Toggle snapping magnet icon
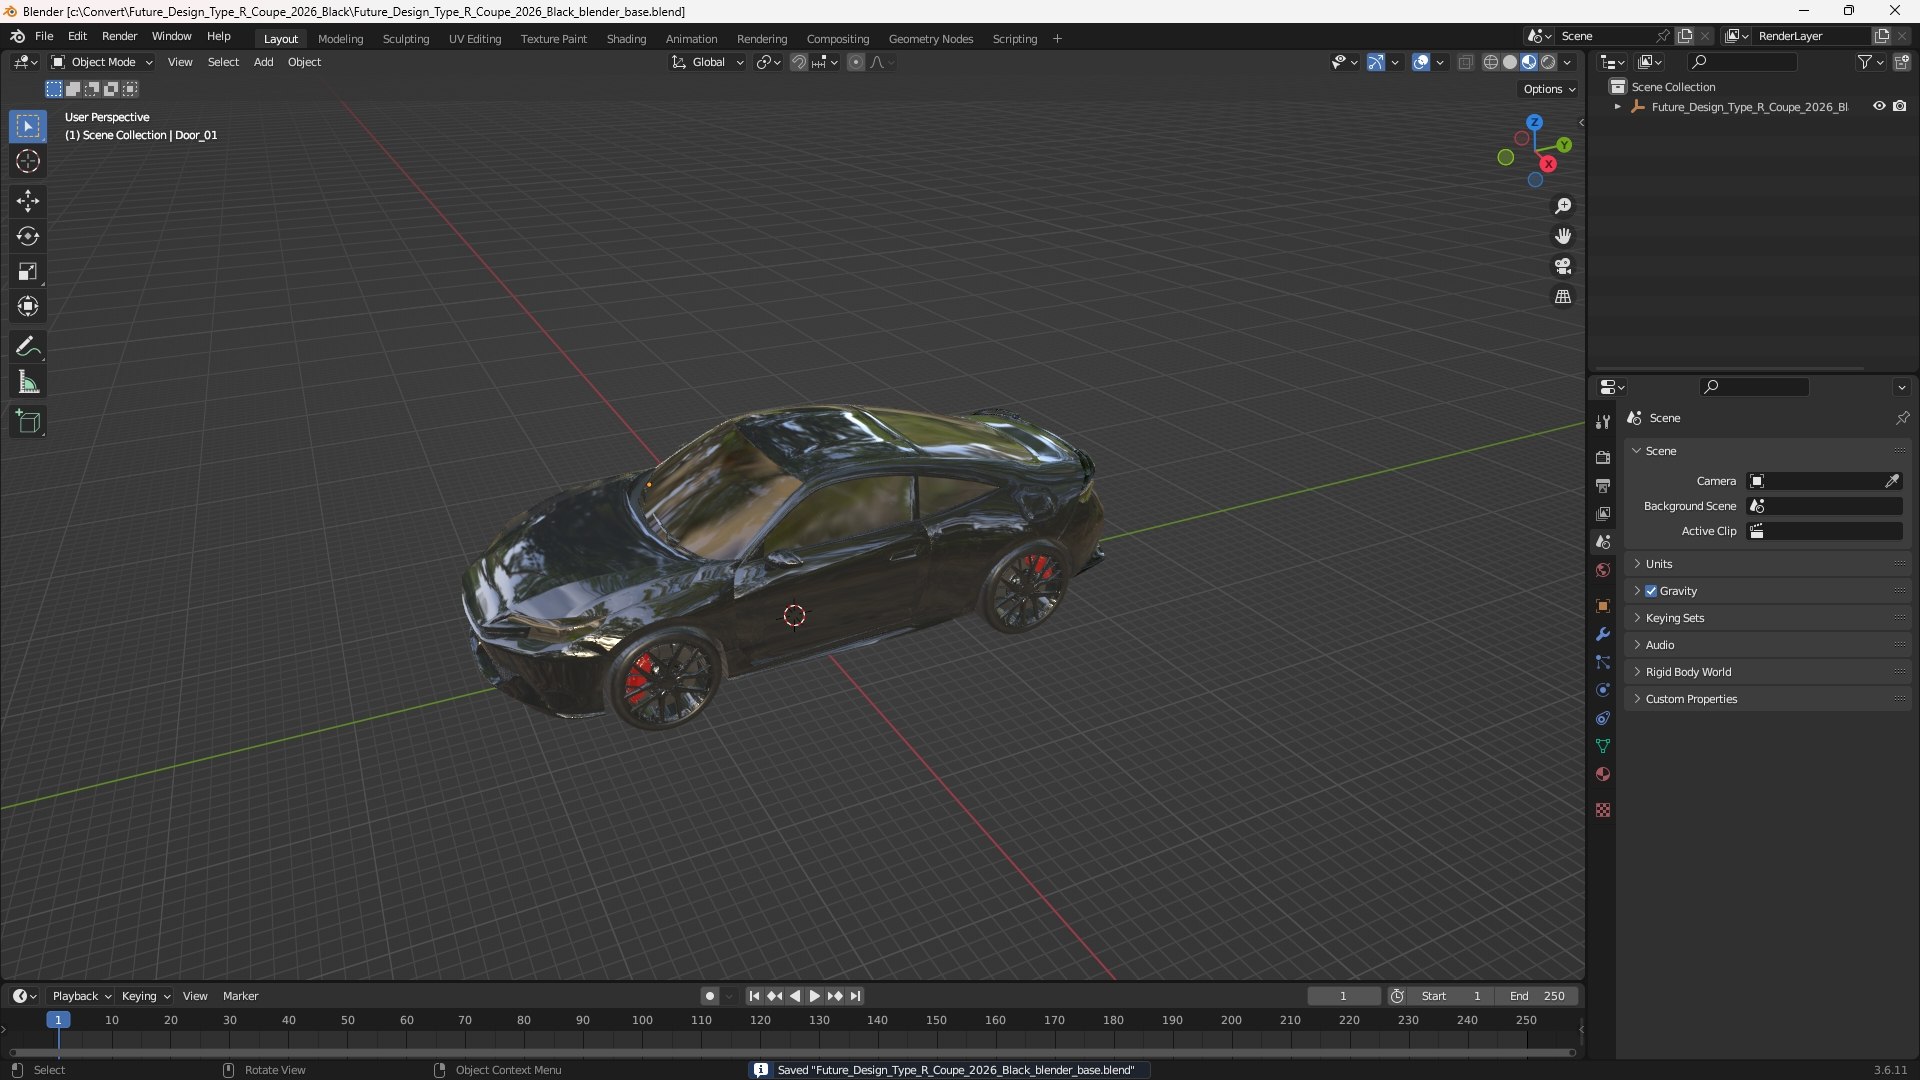This screenshot has height=1080, width=1920. tap(799, 62)
